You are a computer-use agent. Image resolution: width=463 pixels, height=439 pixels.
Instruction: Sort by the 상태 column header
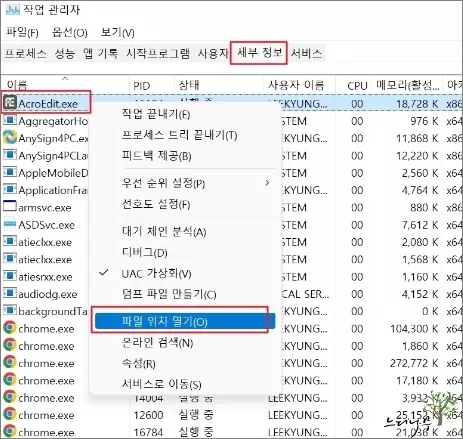click(x=219, y=84)
